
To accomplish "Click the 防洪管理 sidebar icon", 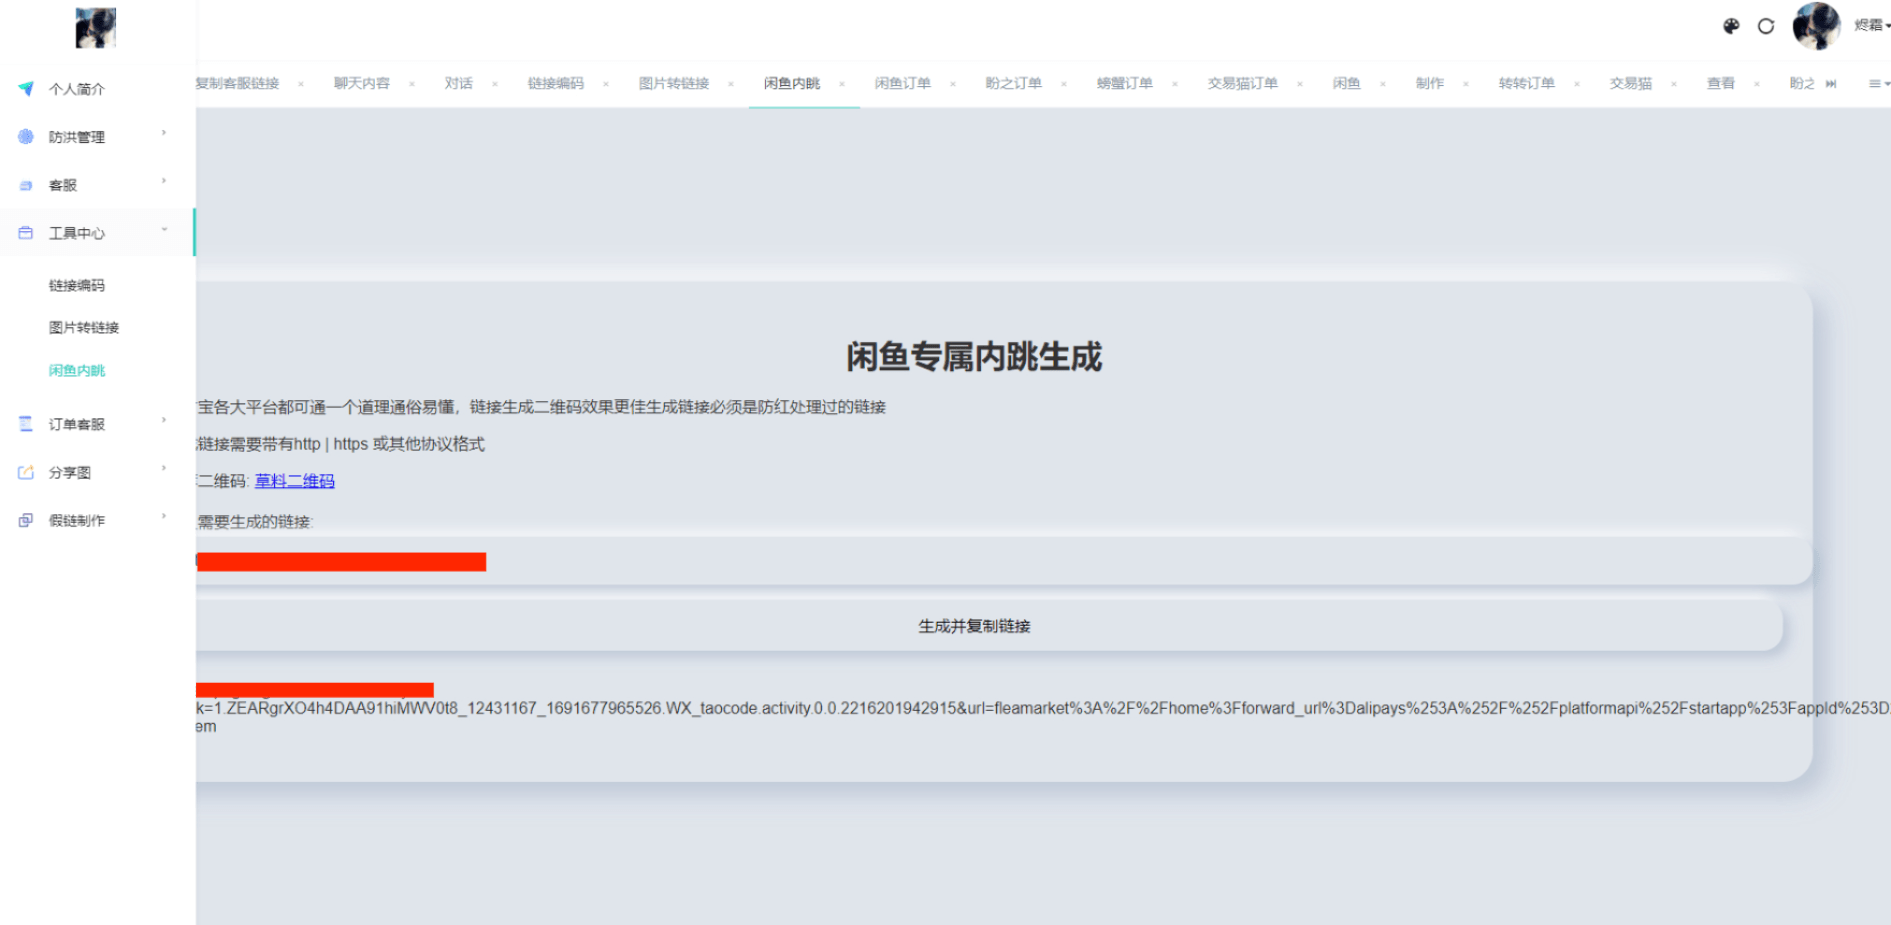I will 26,137.
